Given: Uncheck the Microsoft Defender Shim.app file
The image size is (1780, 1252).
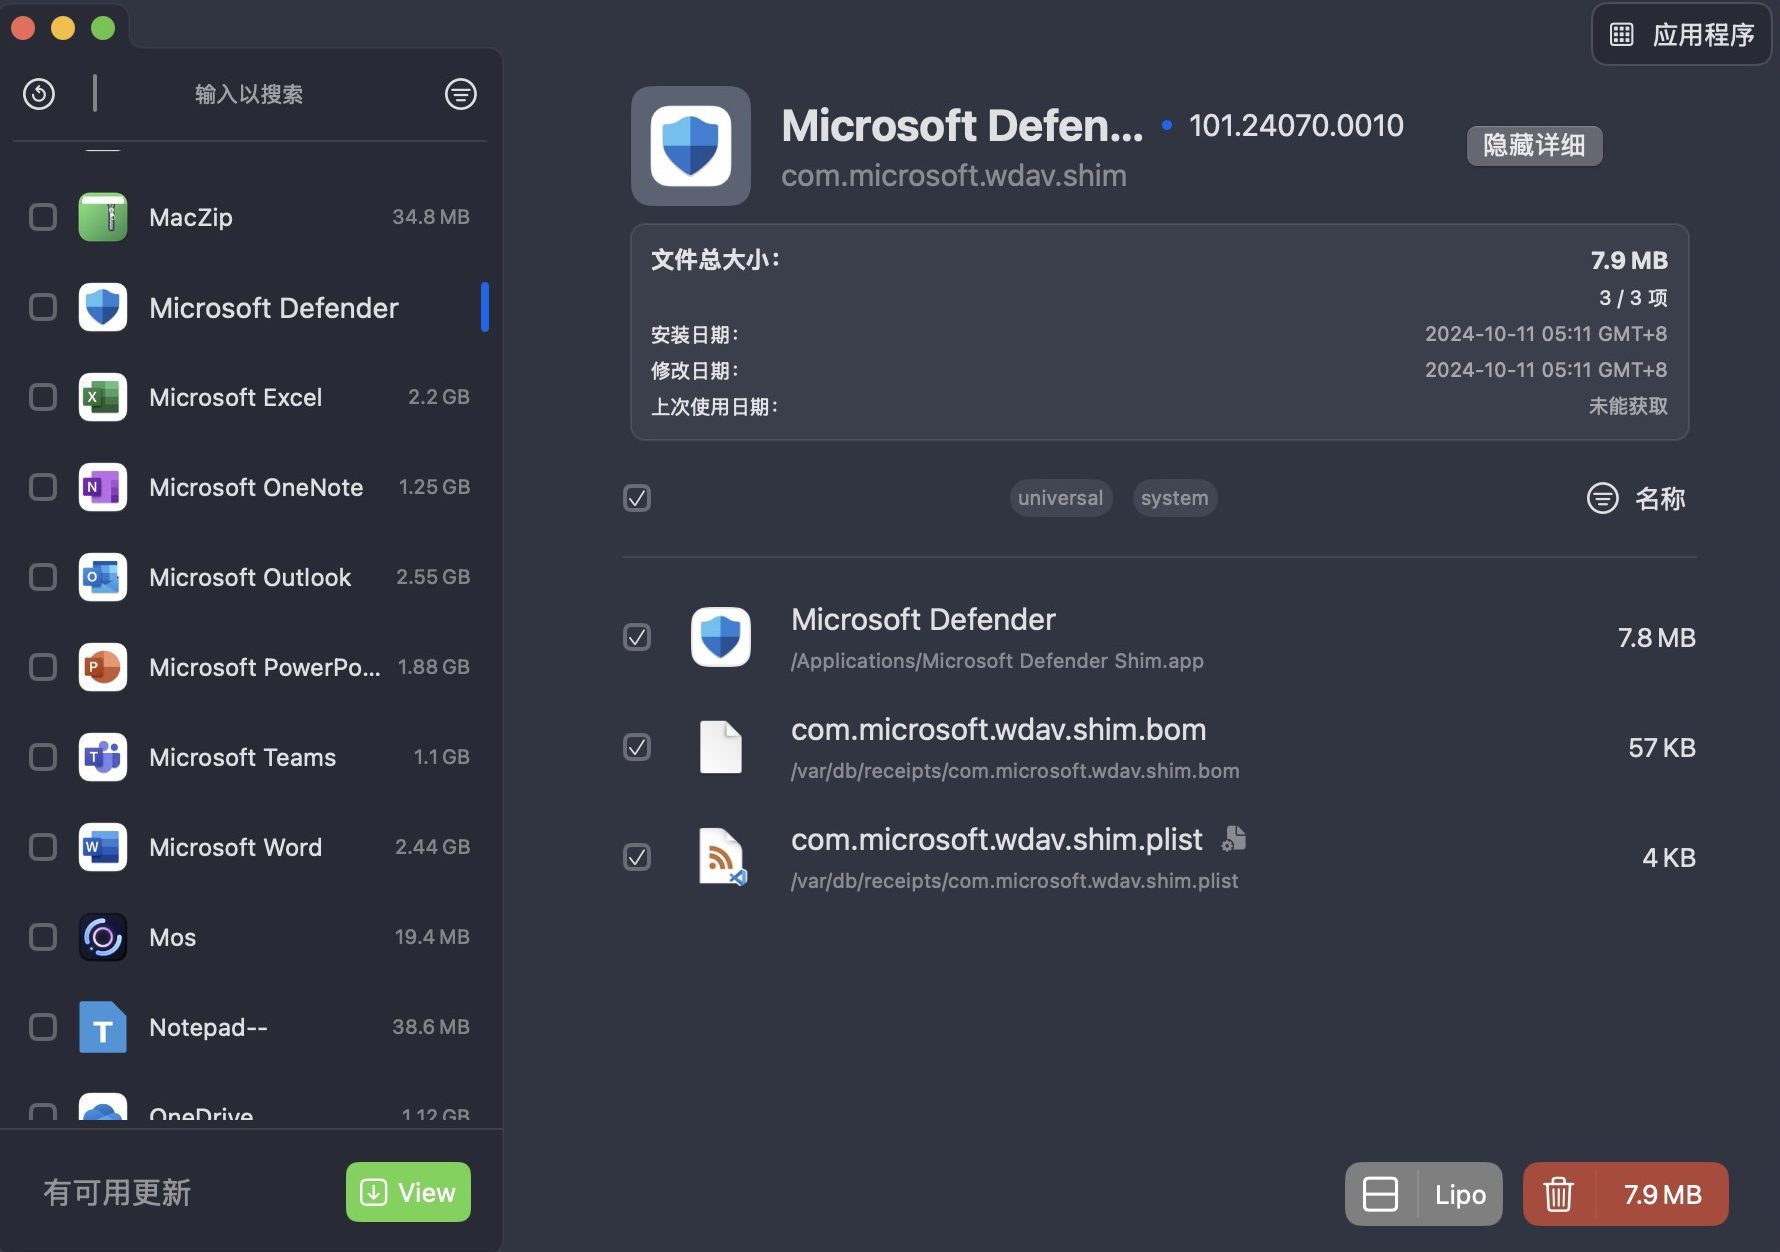Looking at the screenshot, I should 637,637.
